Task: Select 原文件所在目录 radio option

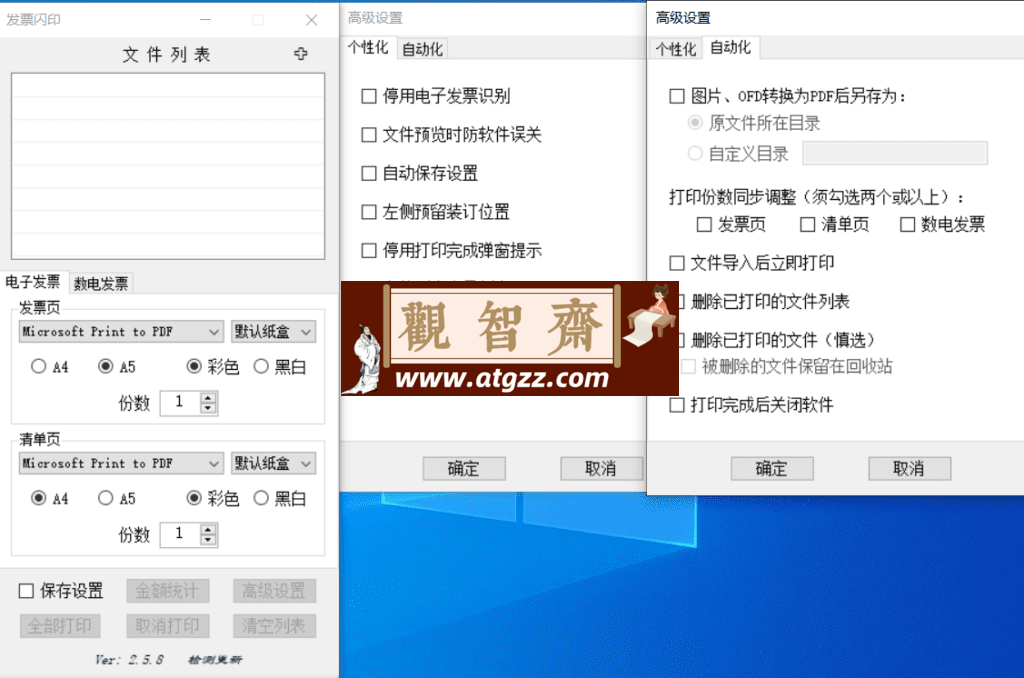Action: coord(696,123)
